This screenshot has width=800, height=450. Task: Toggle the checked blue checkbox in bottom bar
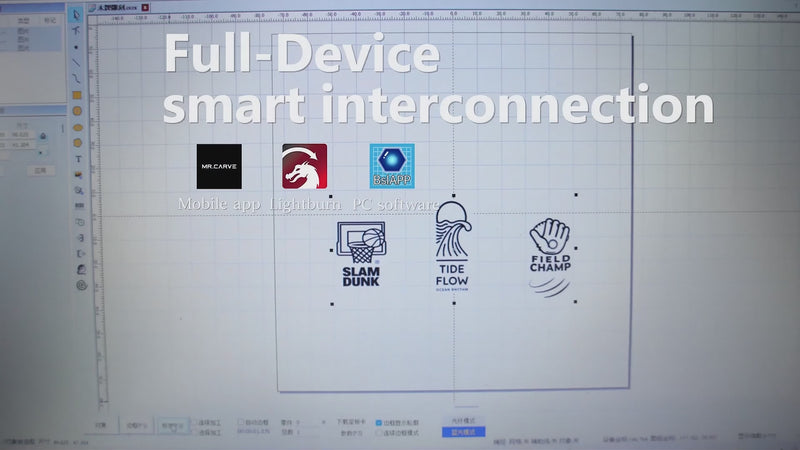pos(377,422)
